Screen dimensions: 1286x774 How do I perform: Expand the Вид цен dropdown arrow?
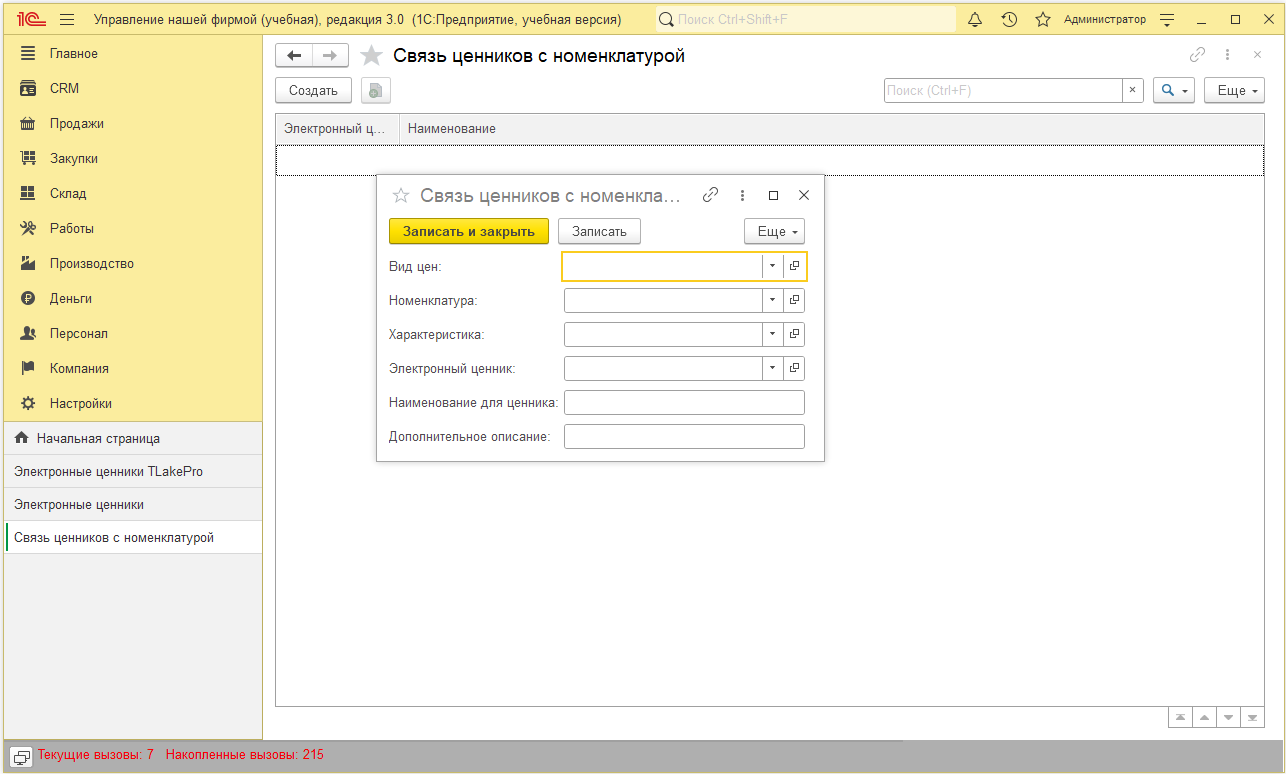coord(772,266)
